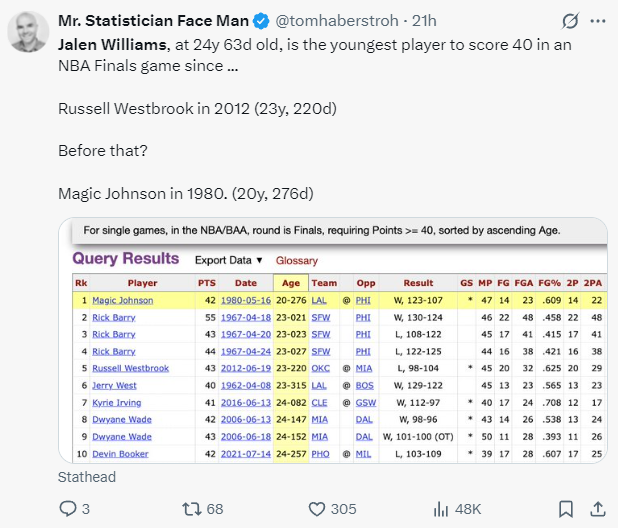Open Mr. Statistician Face Man's profile picture

click(x=30, y=32)
